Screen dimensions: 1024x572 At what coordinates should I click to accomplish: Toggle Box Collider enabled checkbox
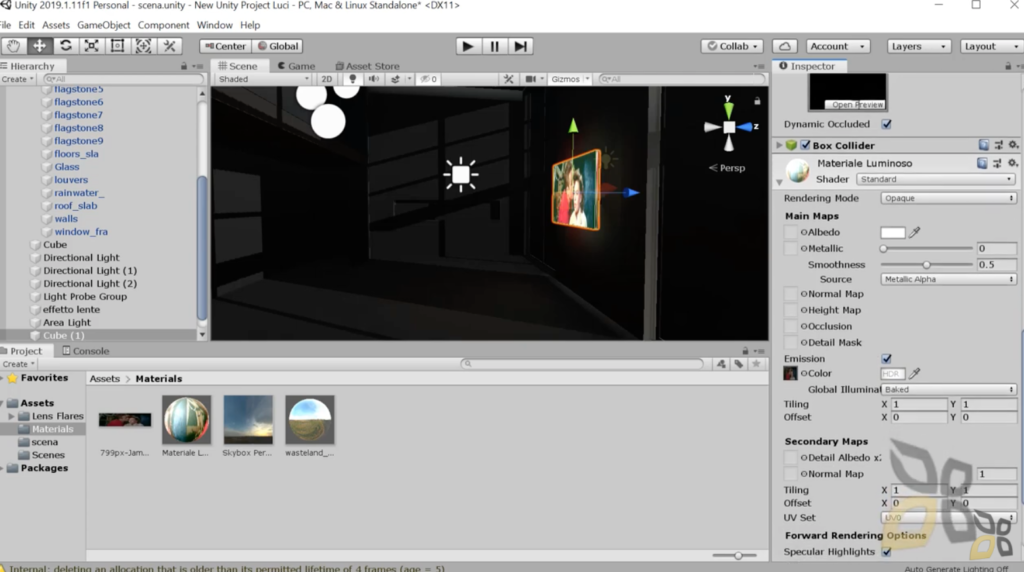tap(805, 145)
